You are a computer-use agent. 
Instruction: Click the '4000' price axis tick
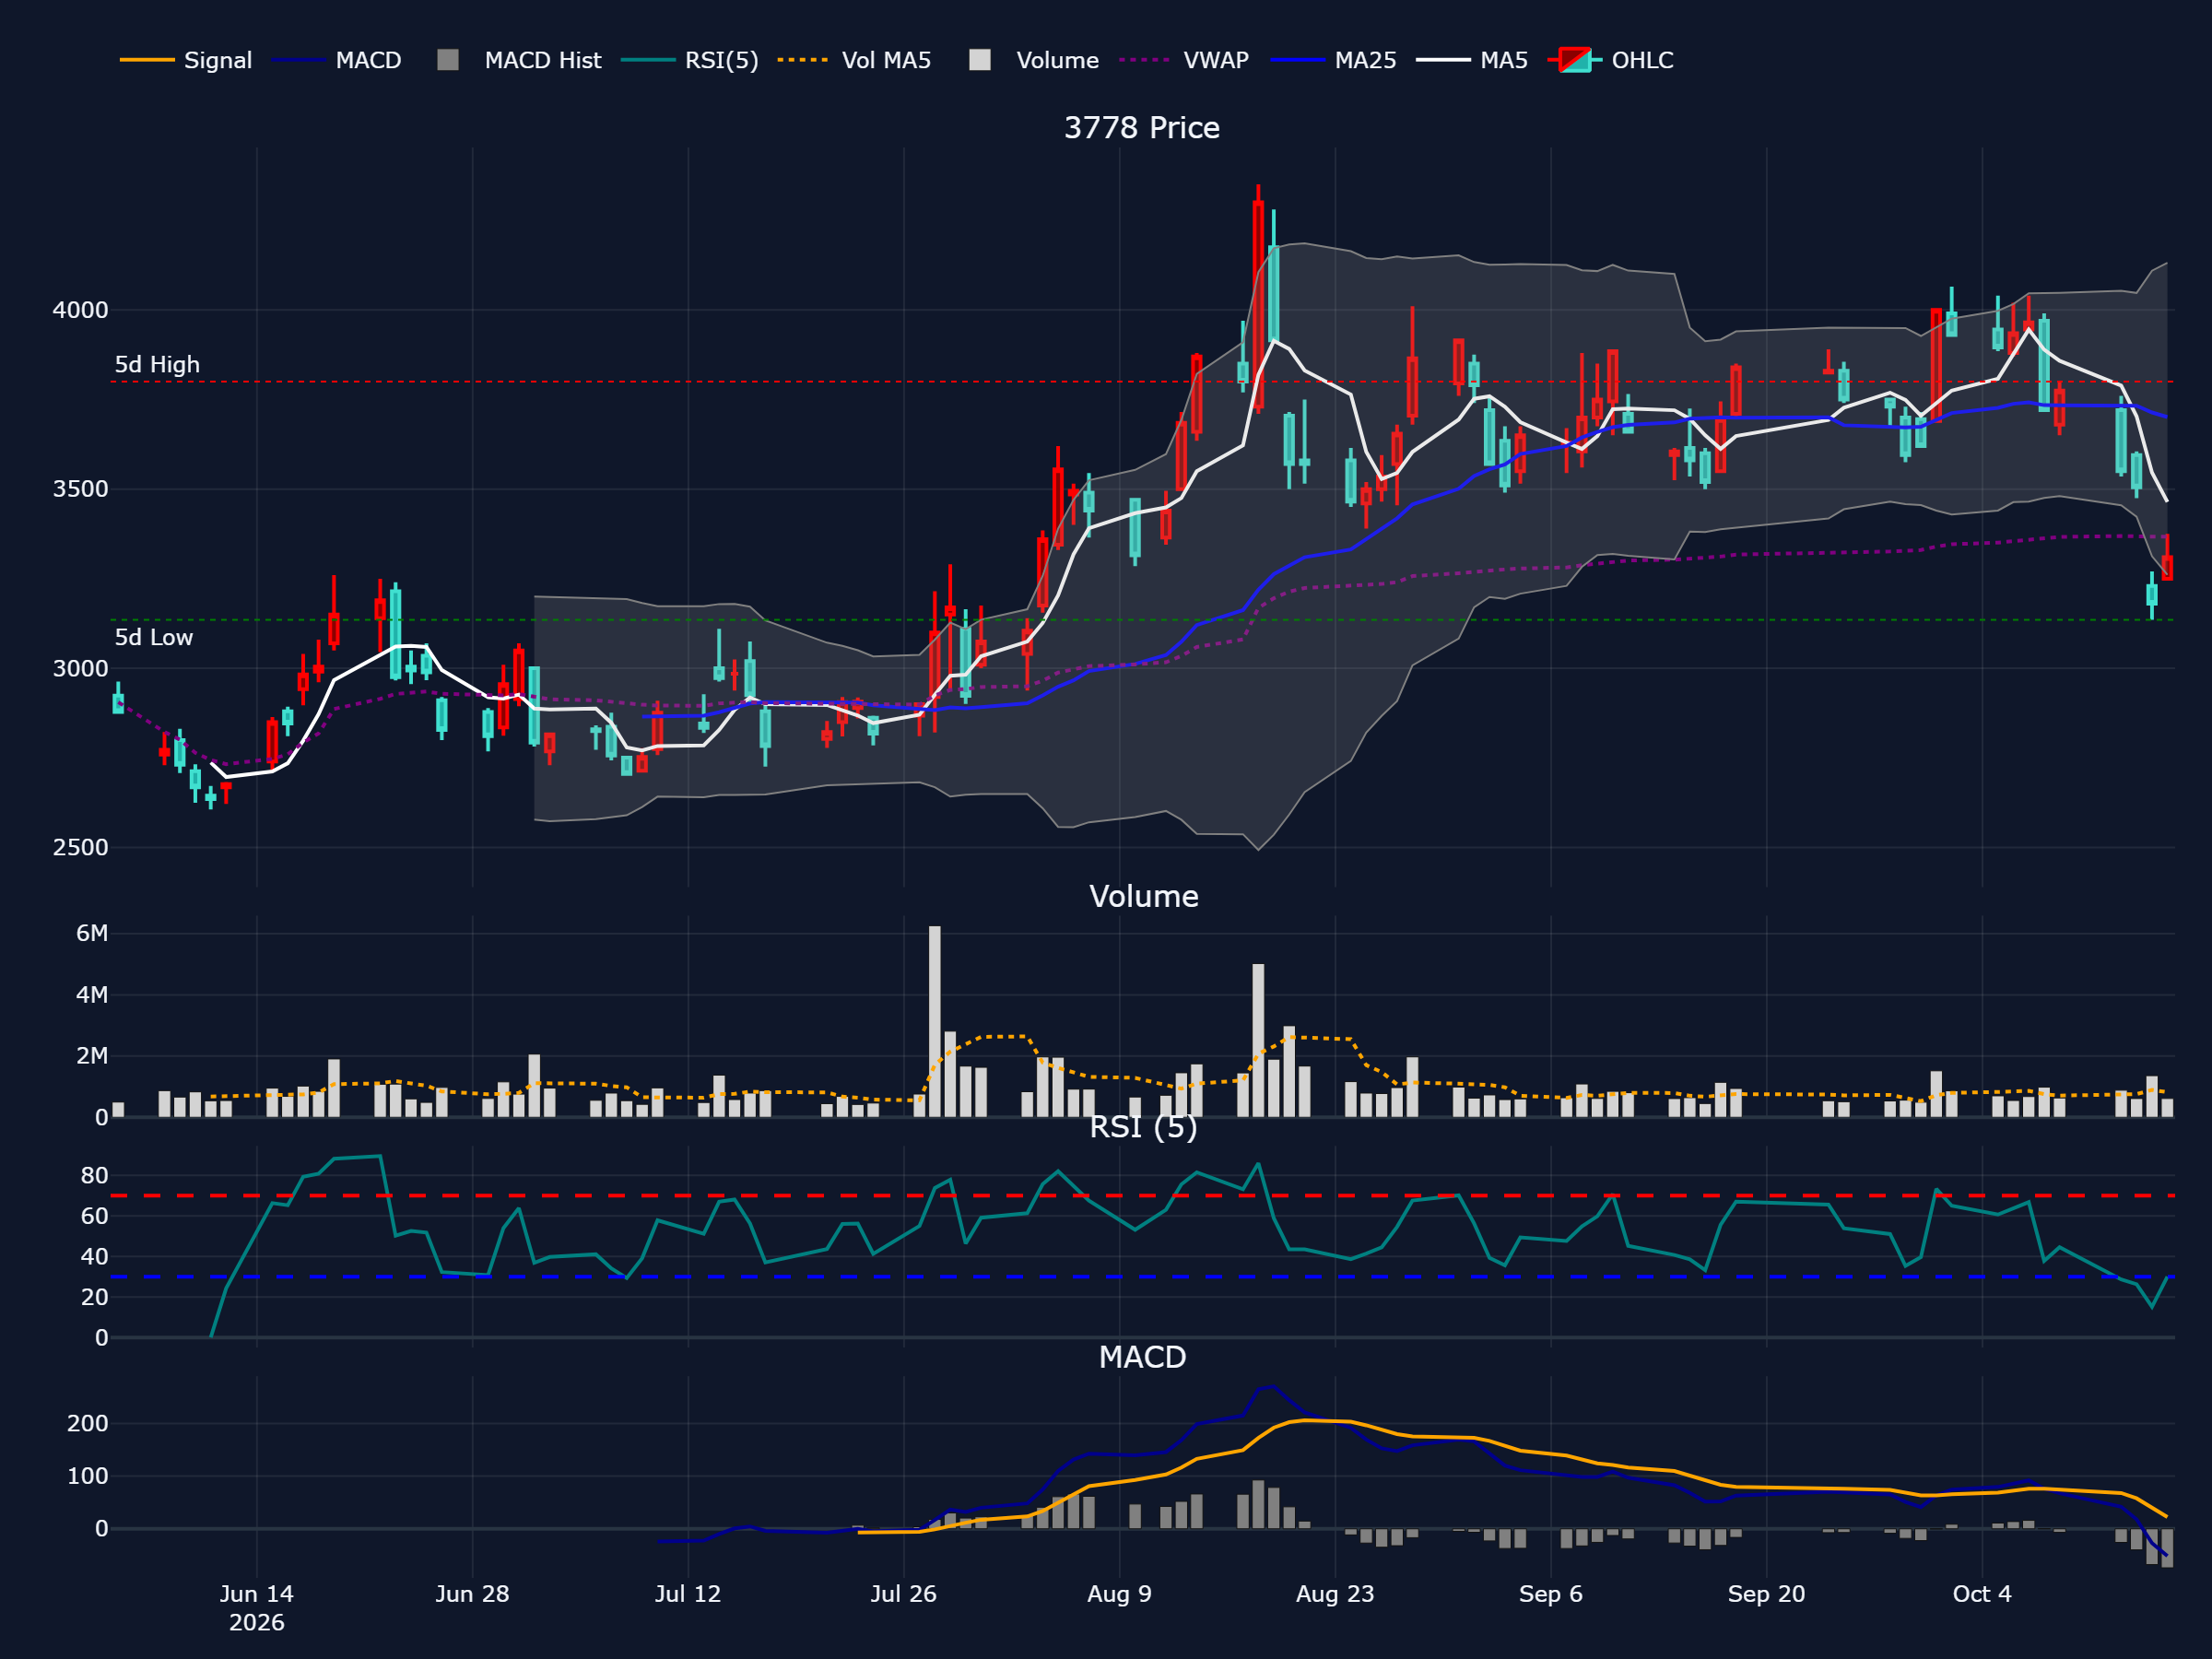[x=80, y=311]
